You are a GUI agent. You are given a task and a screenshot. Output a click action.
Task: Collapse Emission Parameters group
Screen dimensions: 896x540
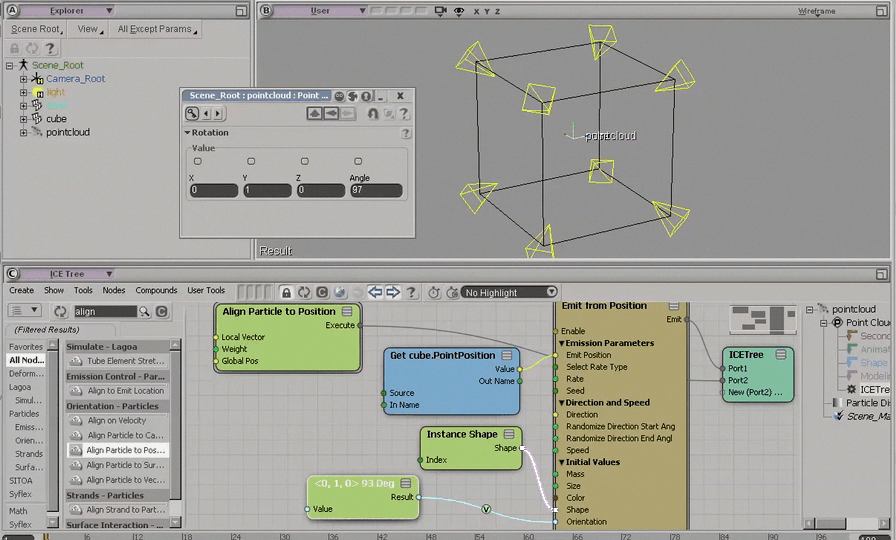point(561,343)
